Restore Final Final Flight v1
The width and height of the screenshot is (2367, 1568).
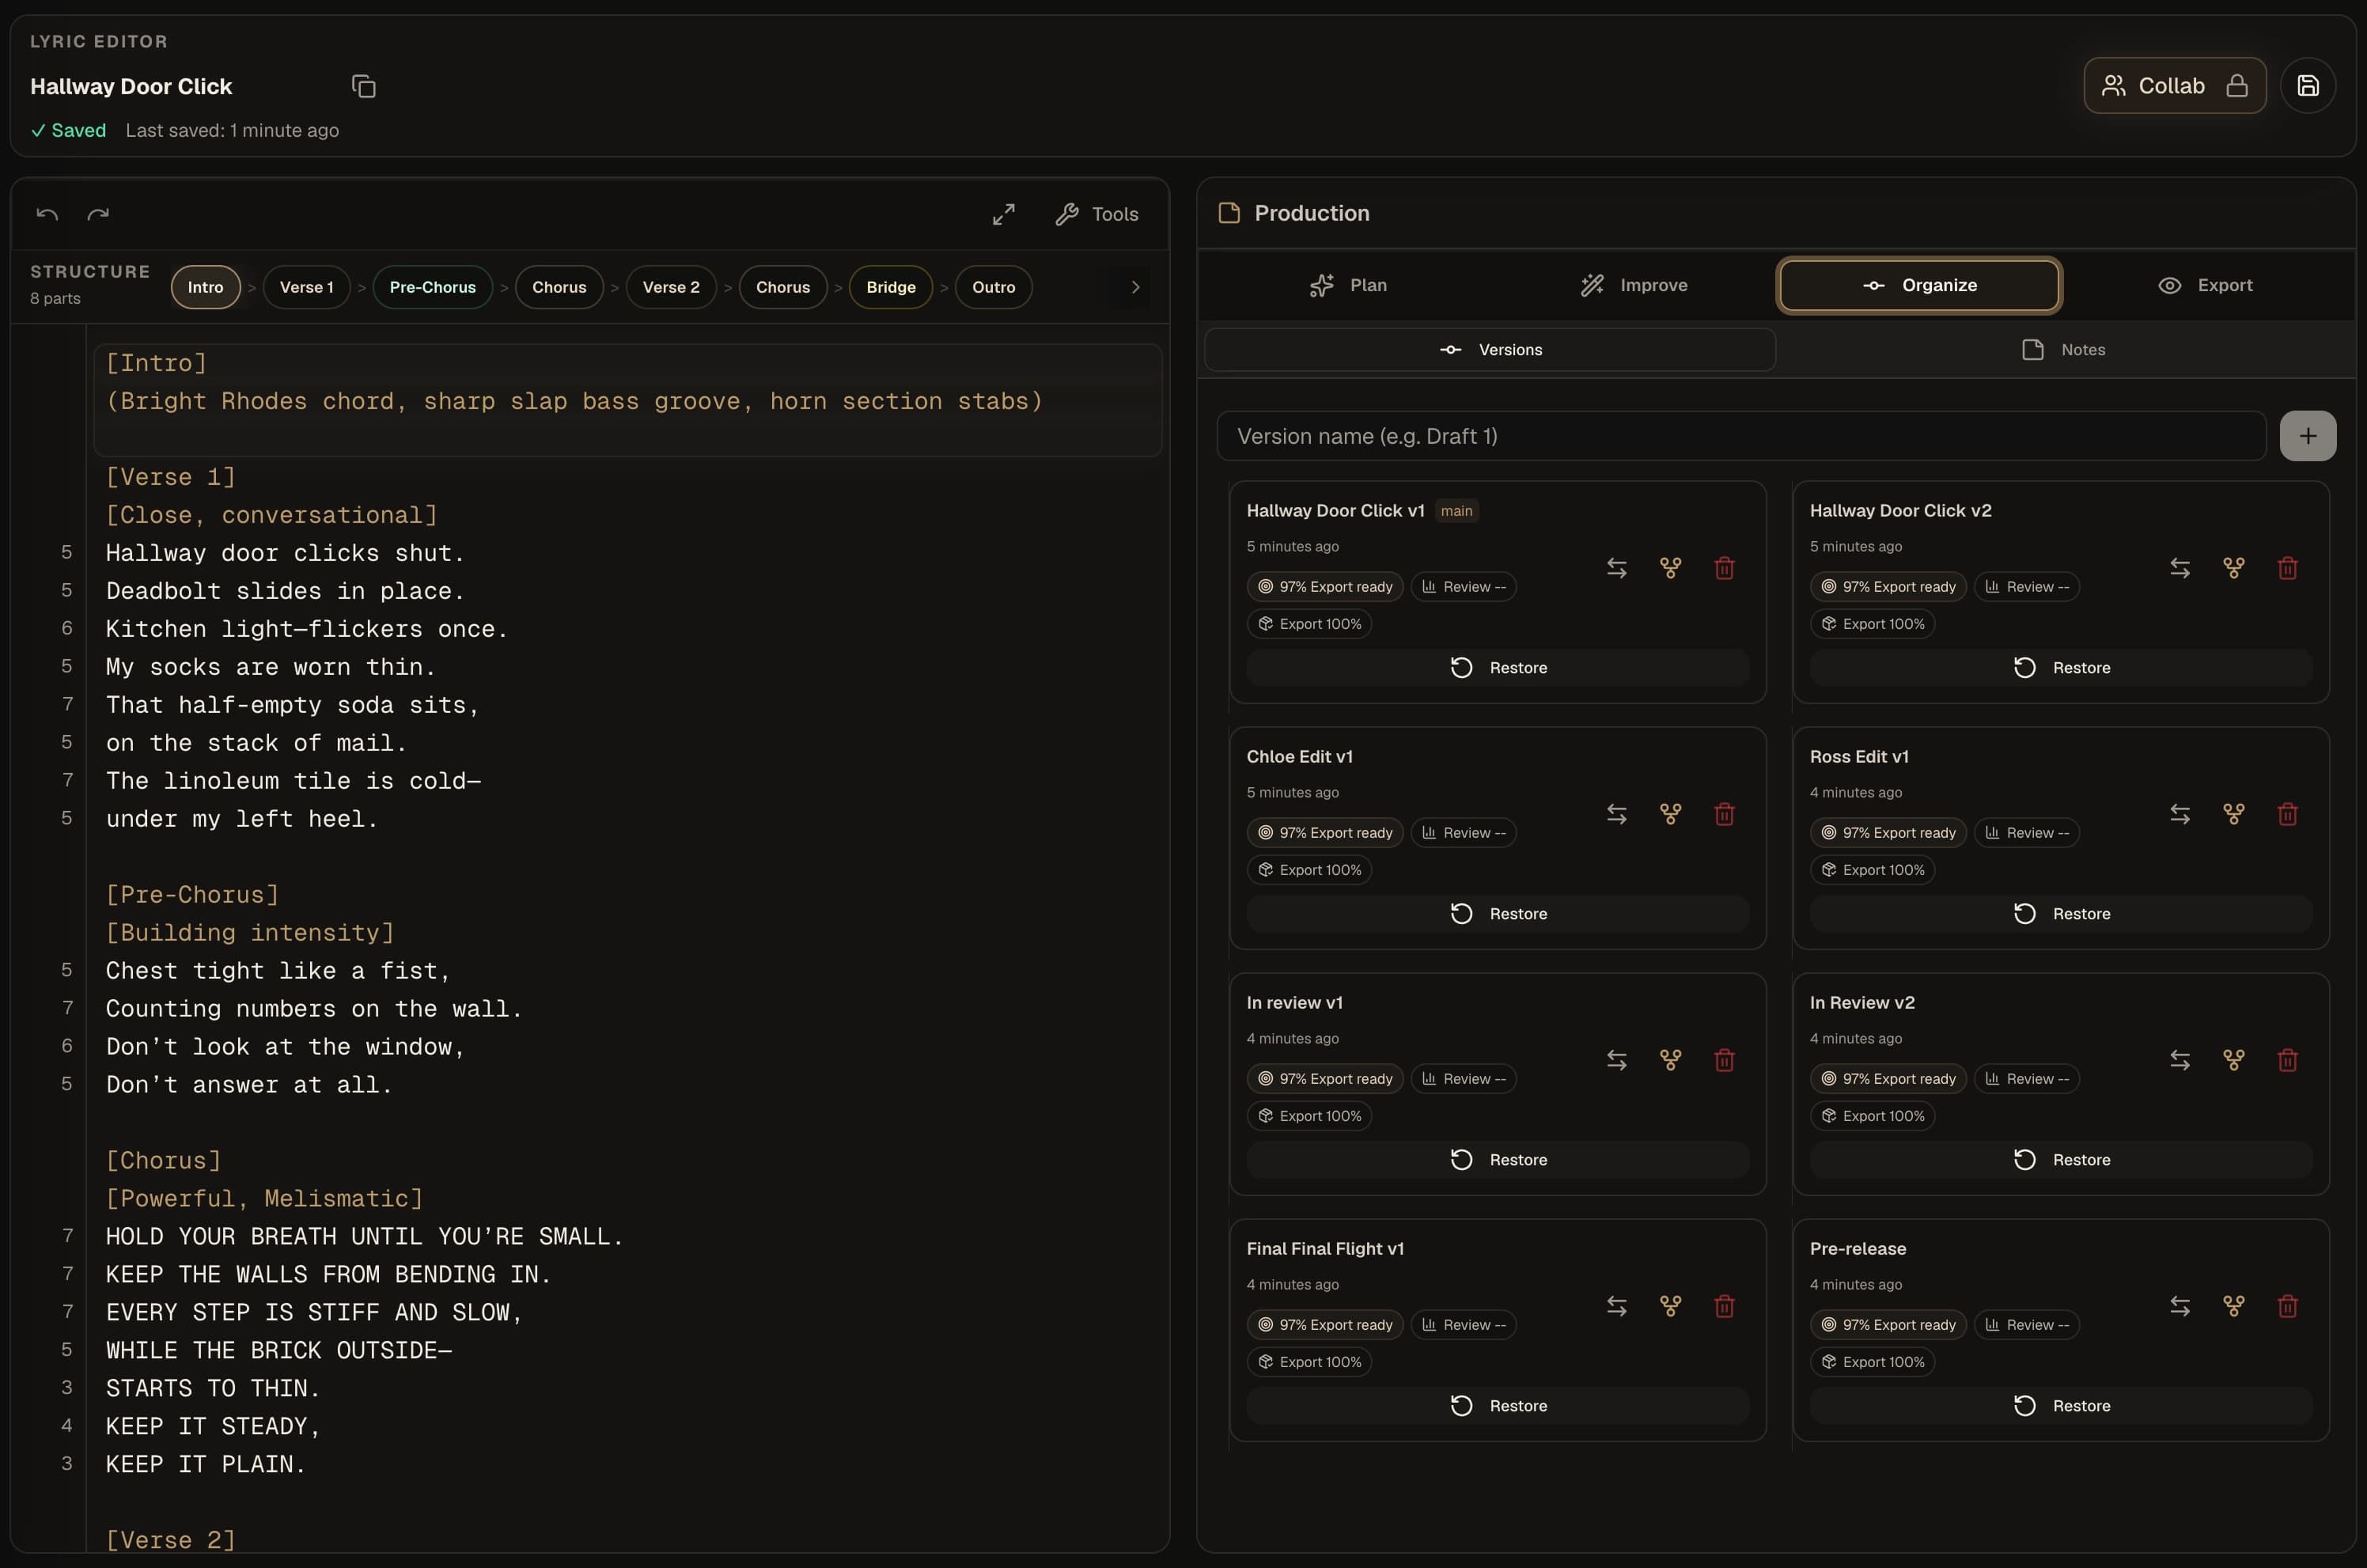point(1498,1405)
